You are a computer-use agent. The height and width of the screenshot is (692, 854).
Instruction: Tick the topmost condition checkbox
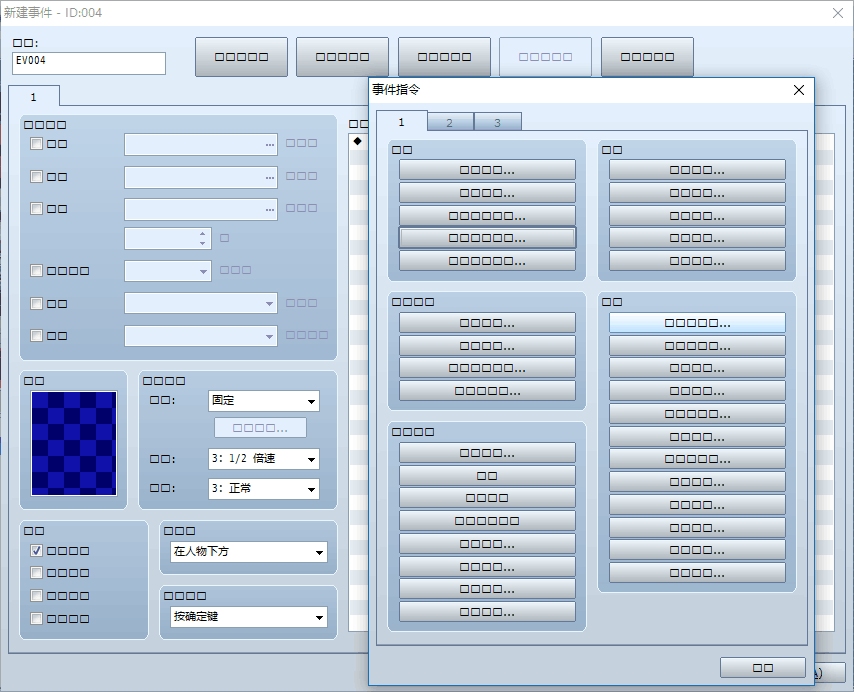[36, 144]
